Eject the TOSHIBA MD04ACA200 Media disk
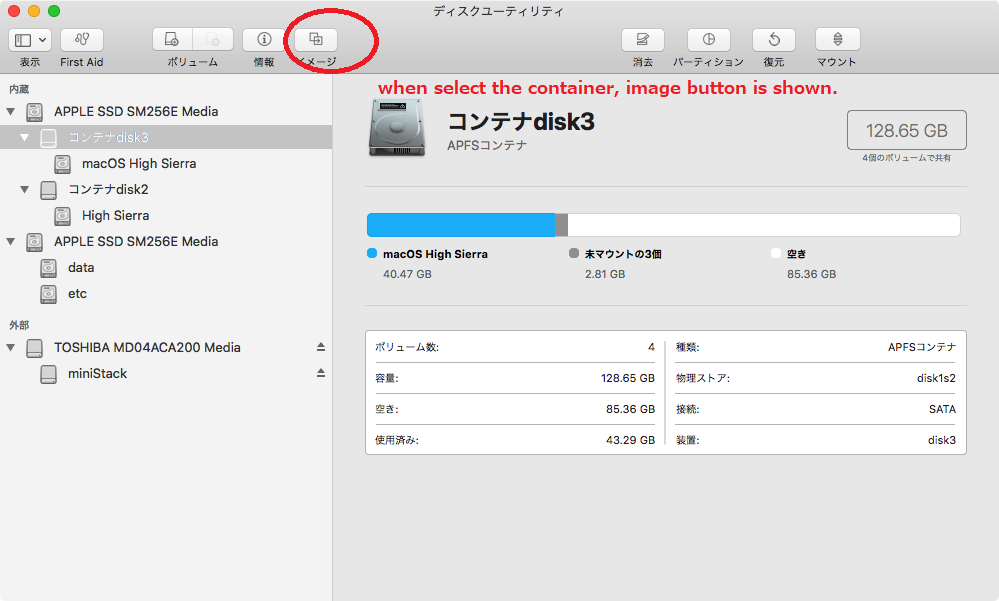This screenshot has height=601, width=999. pos(321,347)
